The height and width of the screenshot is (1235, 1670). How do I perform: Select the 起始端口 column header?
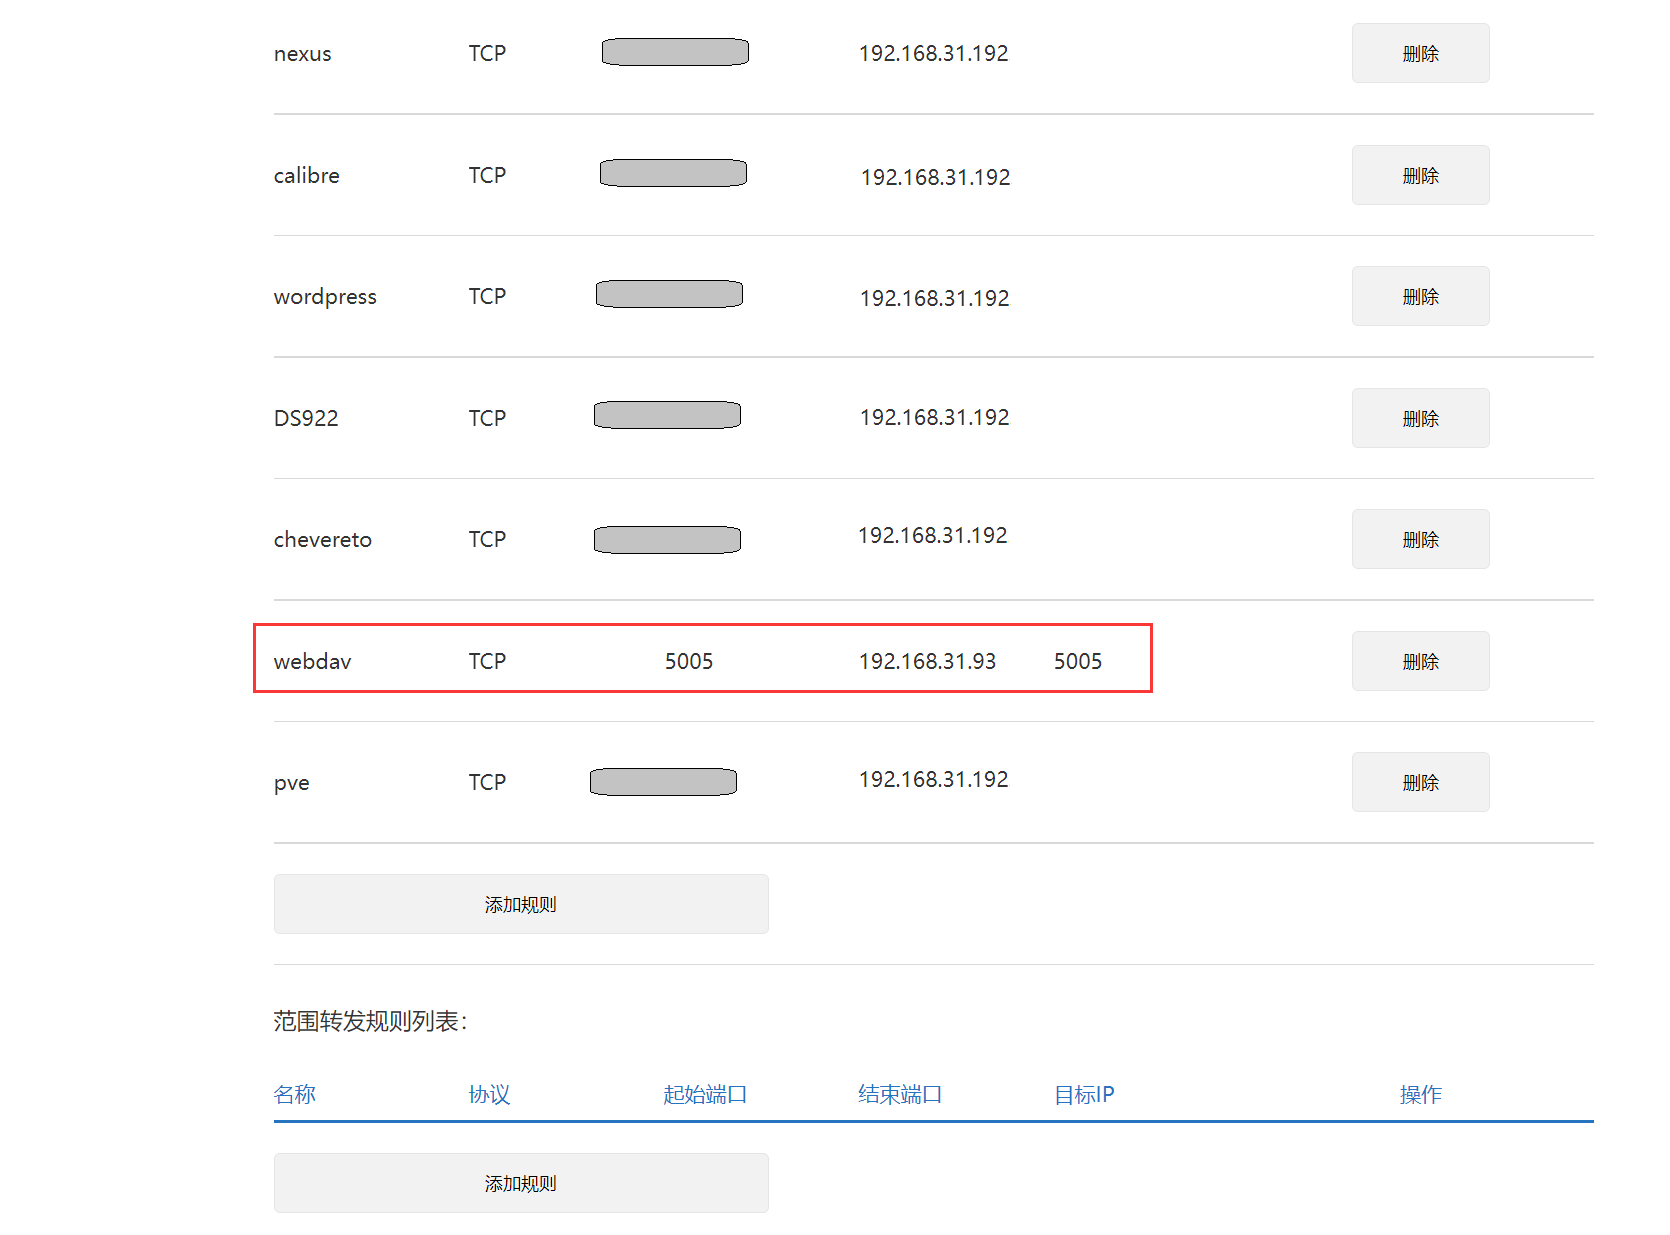(x=705, y=1095)
